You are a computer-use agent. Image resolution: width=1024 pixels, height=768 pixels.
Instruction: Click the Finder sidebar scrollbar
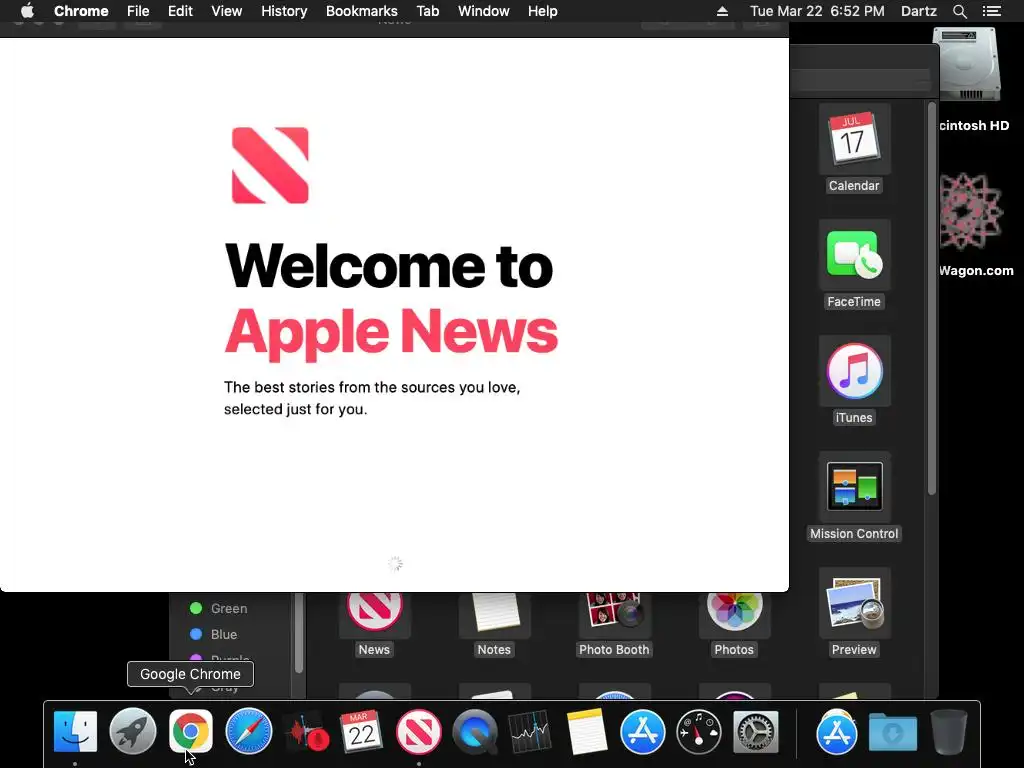(298, 632)
